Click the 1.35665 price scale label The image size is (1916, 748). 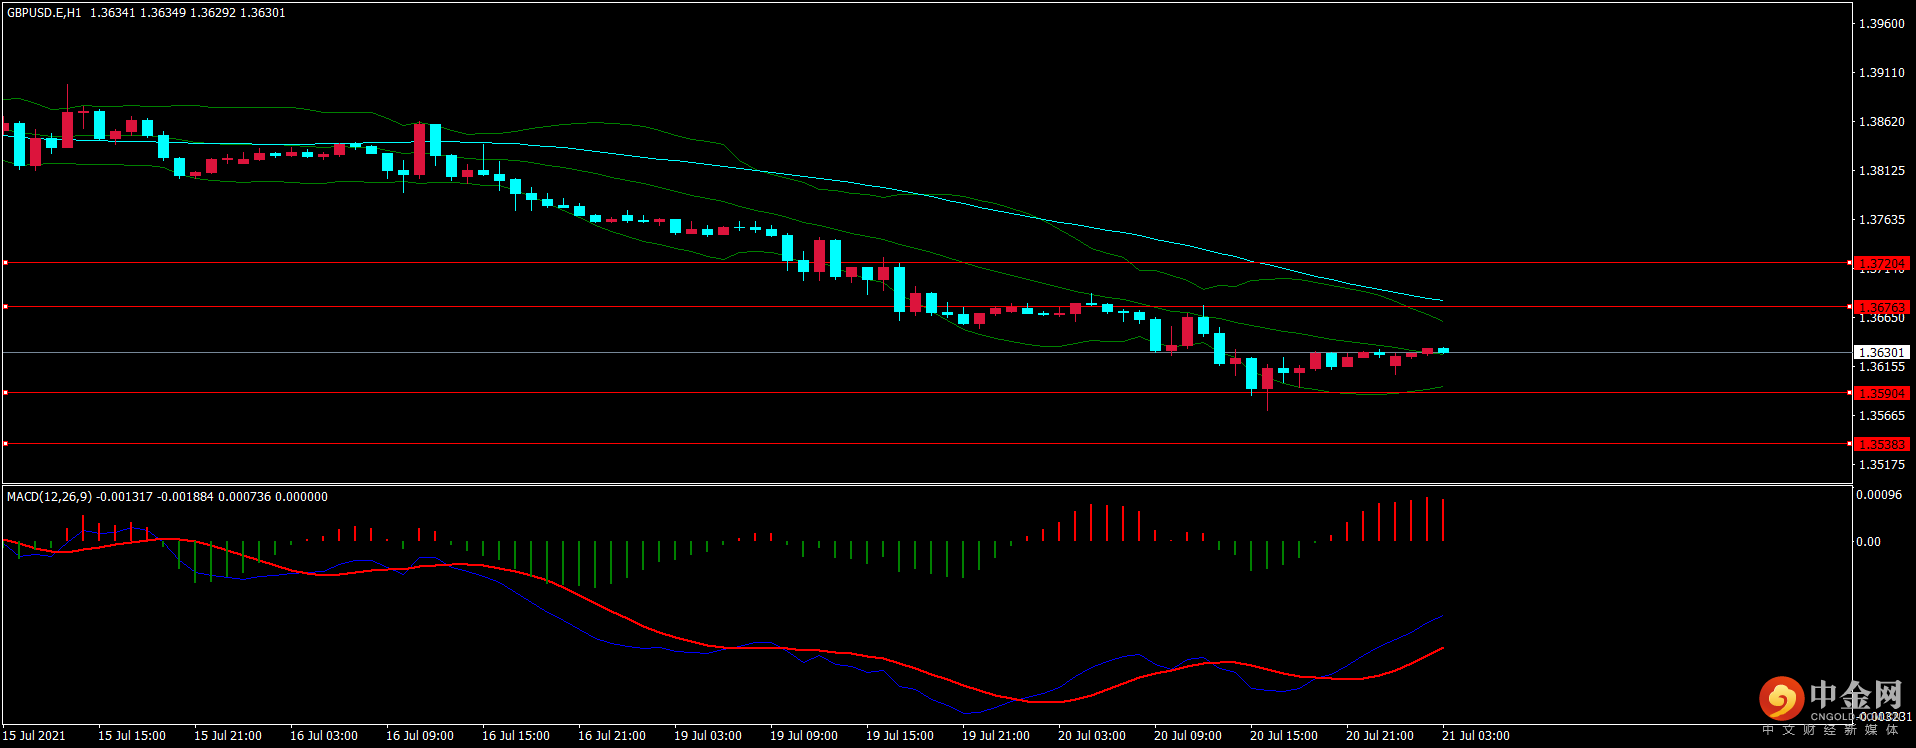(x=1881, y=416)
